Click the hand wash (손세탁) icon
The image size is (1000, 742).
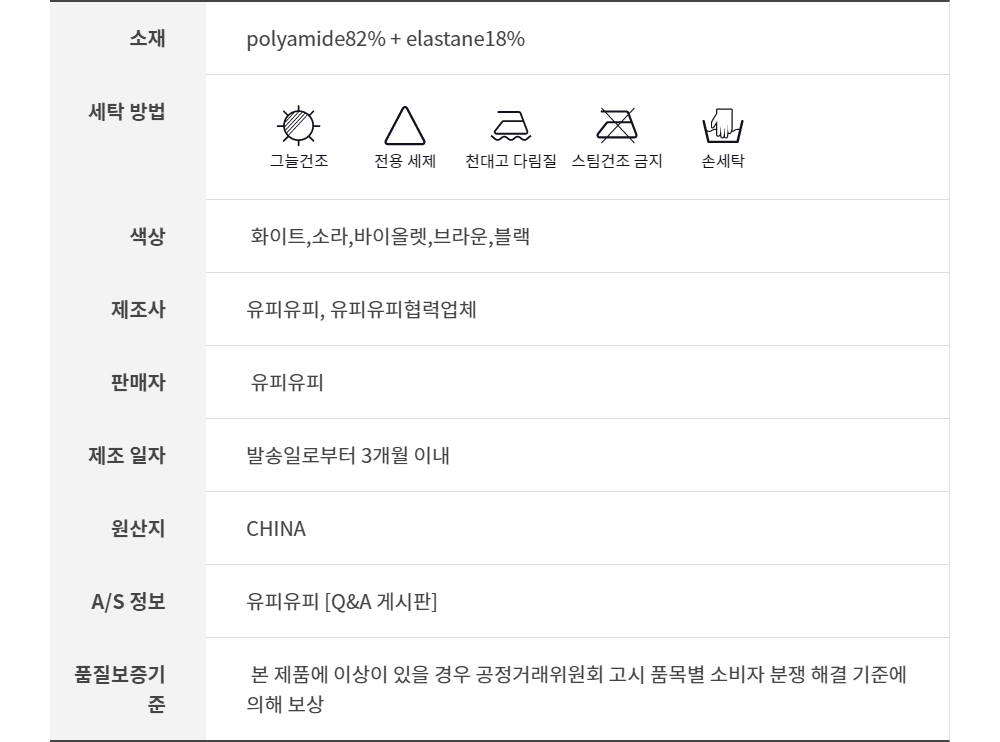point(723,126)
